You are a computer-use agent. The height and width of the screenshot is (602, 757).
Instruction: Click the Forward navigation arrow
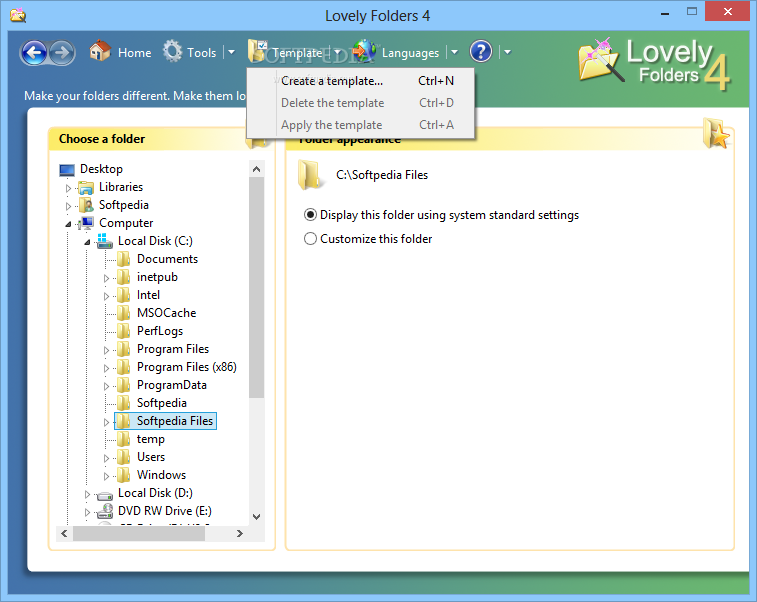(62, 52)
